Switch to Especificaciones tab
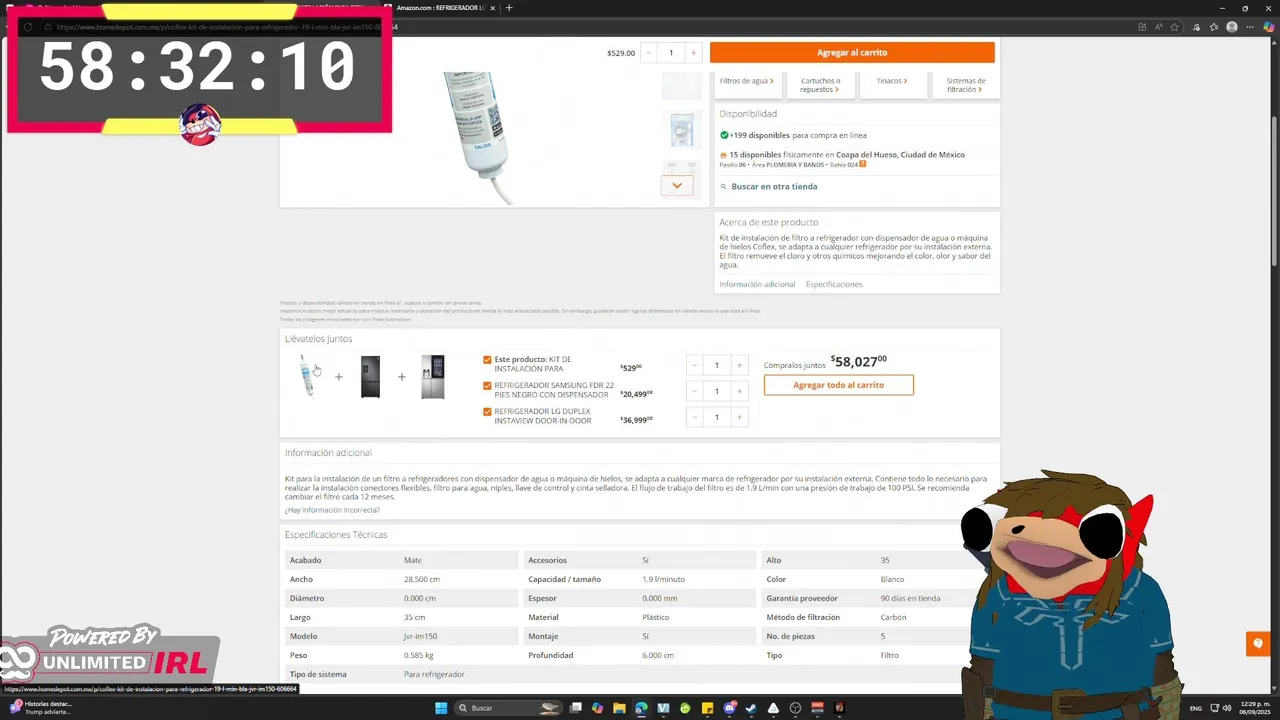The width and height of the screenshot is (1280, 720). pos(834,284)
